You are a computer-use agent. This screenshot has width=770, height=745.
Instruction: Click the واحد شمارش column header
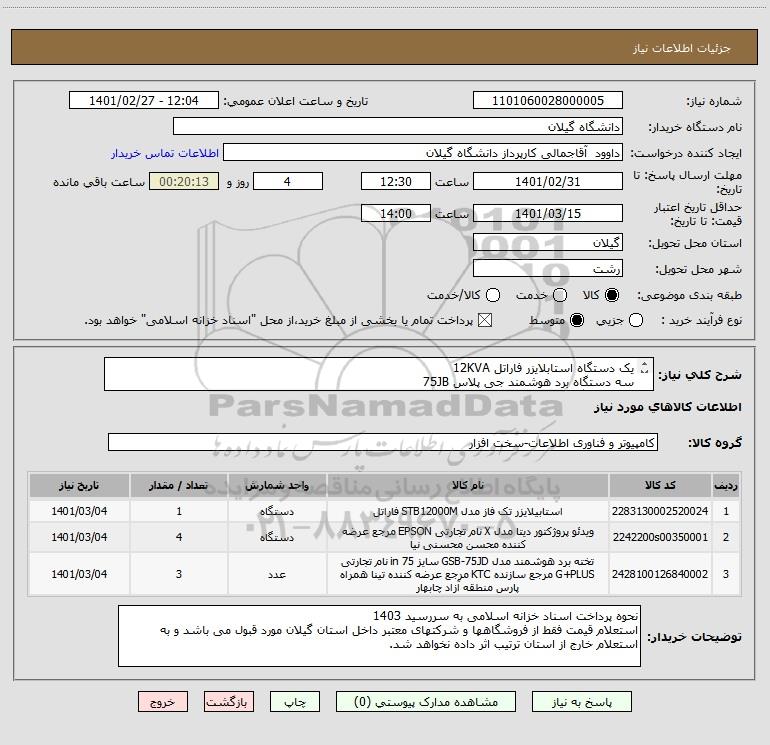click(x=277, y=485)
